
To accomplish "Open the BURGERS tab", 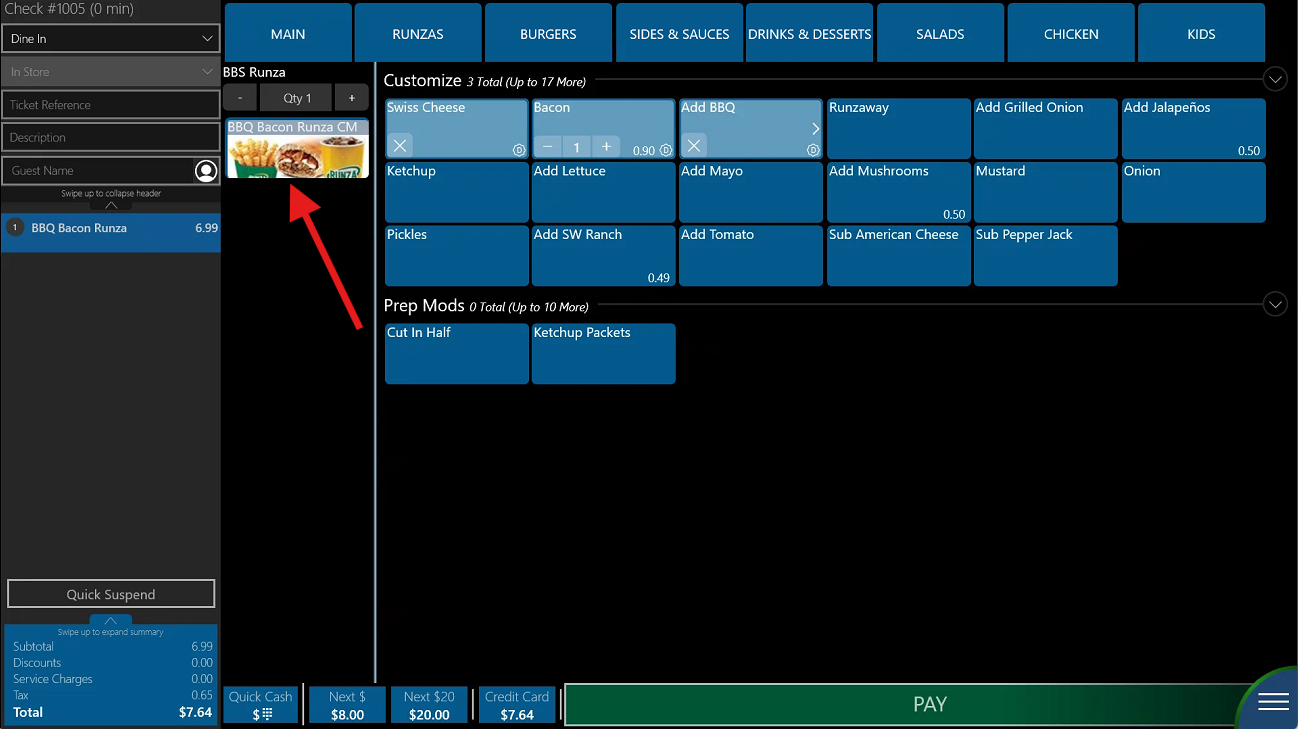I will point(548,33).
